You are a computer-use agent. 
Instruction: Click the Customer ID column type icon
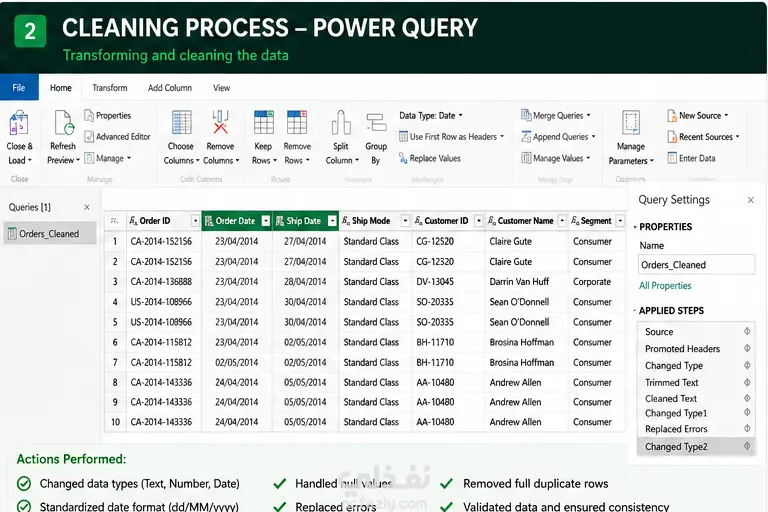coord(419,221)
